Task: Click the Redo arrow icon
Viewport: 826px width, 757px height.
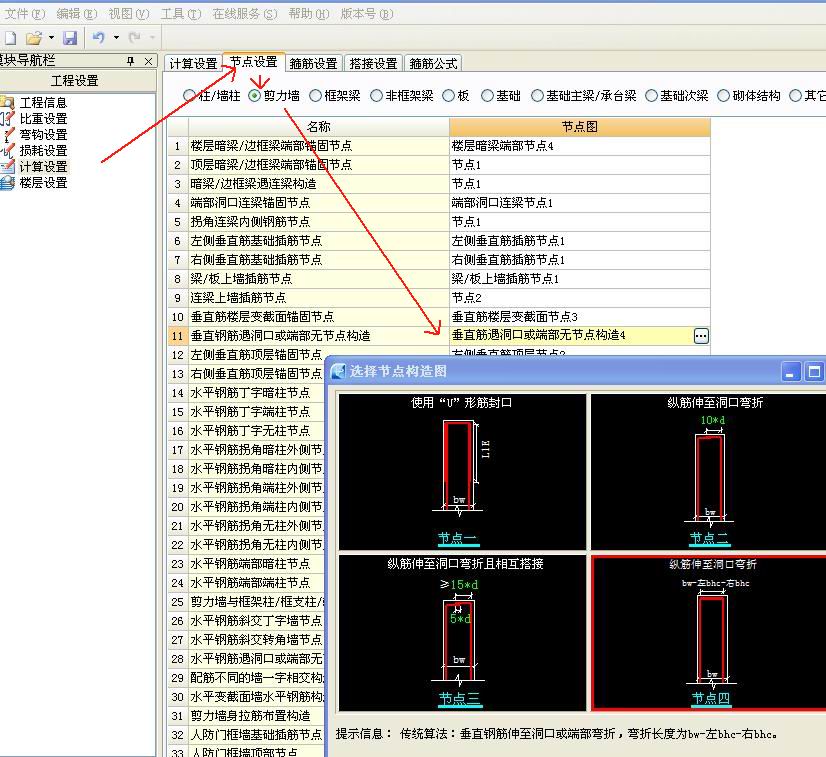Action: coord(135,37)
